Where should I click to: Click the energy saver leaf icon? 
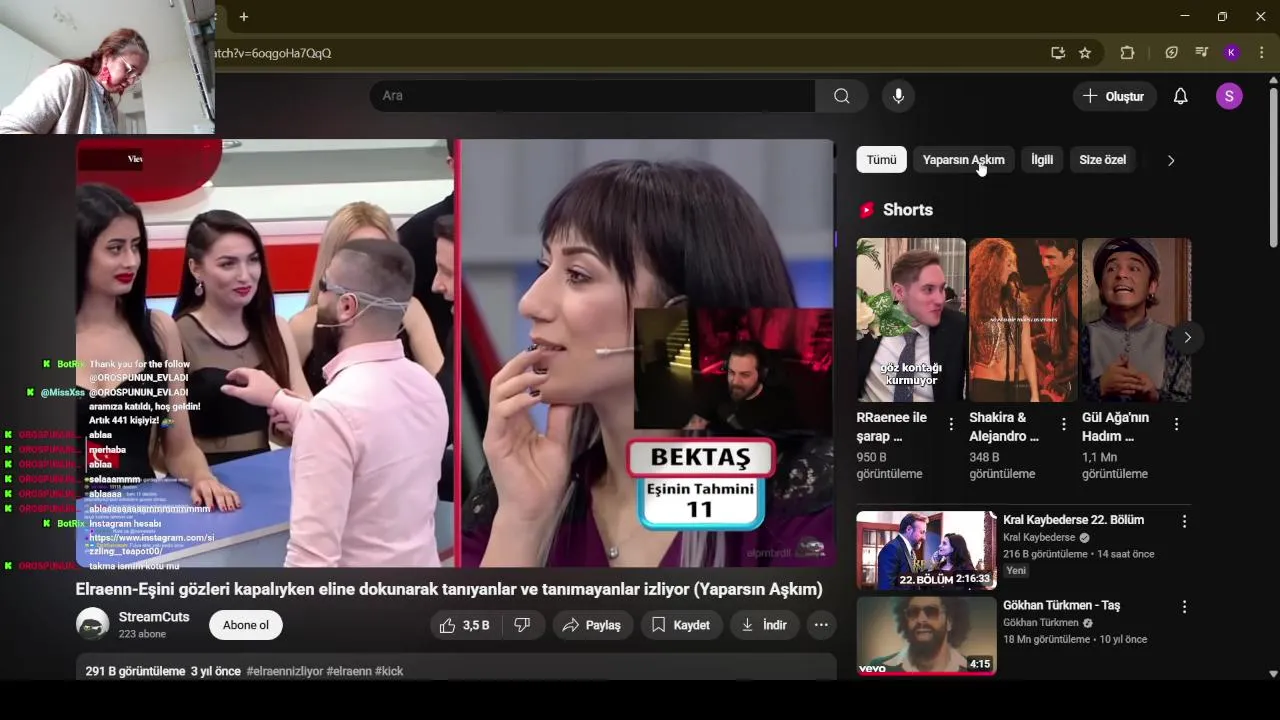click(1172, 53)
